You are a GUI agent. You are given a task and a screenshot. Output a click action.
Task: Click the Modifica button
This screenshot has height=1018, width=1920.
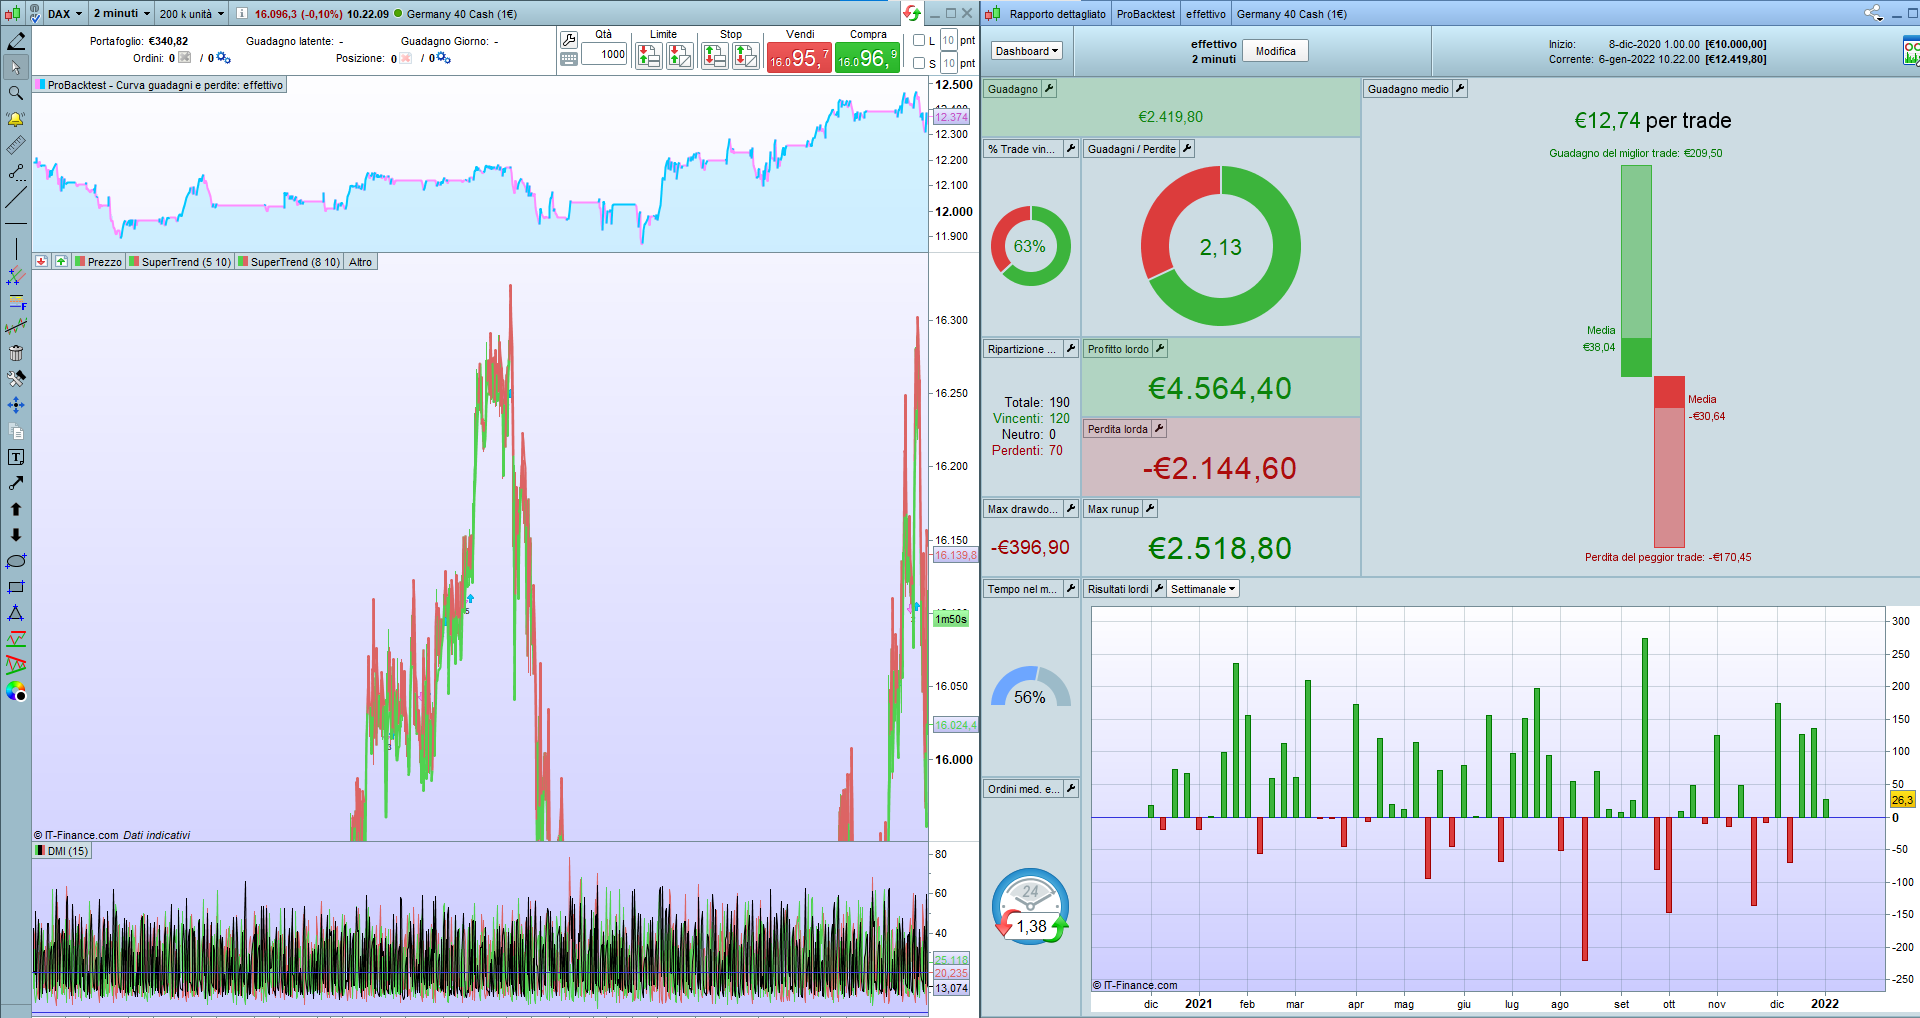pos(1275,51)
